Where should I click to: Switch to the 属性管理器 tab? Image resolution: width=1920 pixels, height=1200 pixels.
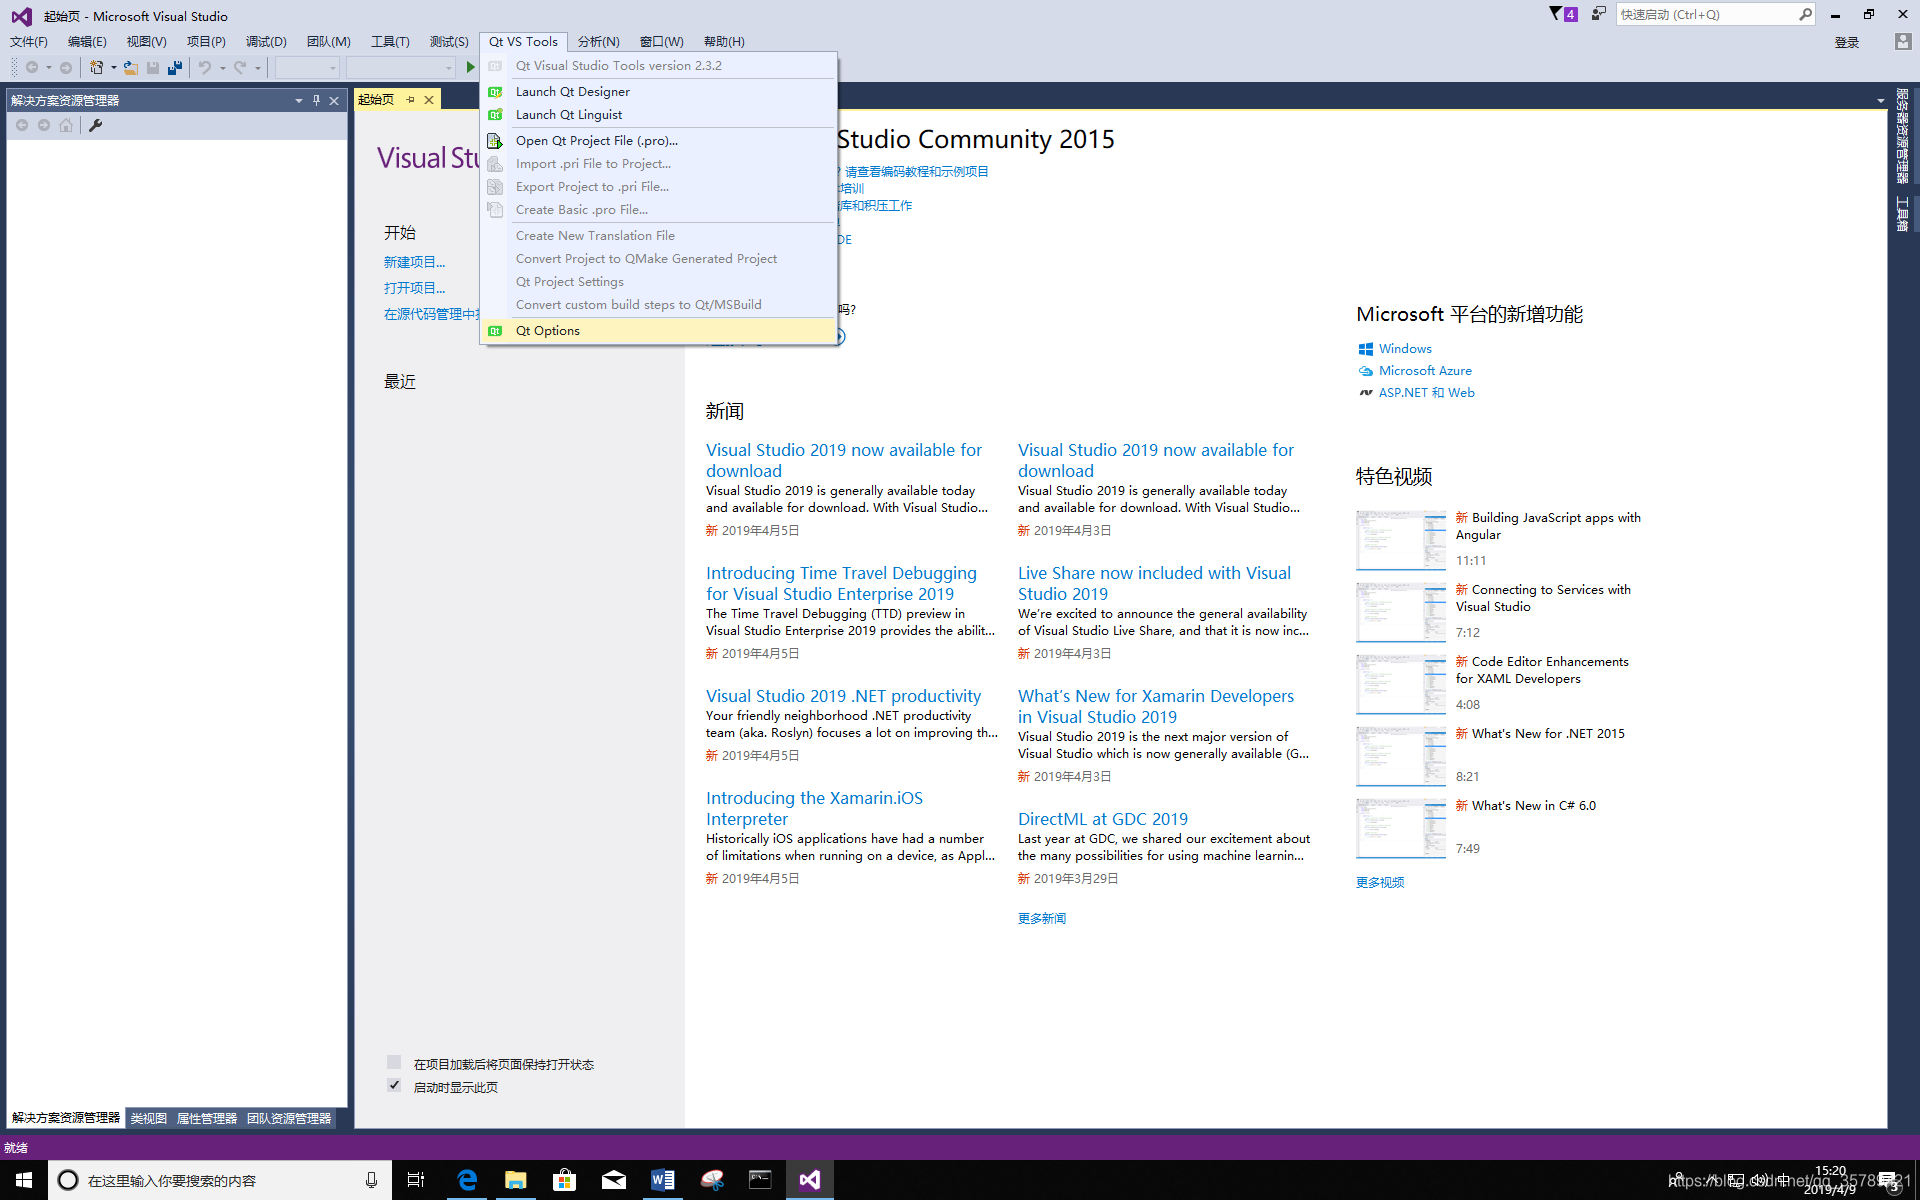pyautogui.click(x=207, y=1118)
